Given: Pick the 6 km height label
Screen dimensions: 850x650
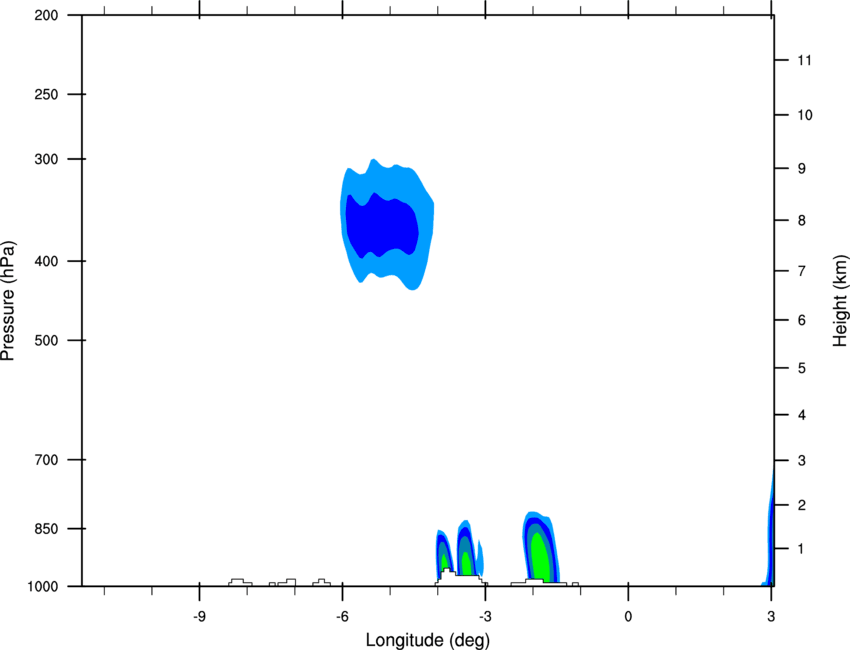Looking at the screenshot, I should pyautogui.click(x=802, y=320).
